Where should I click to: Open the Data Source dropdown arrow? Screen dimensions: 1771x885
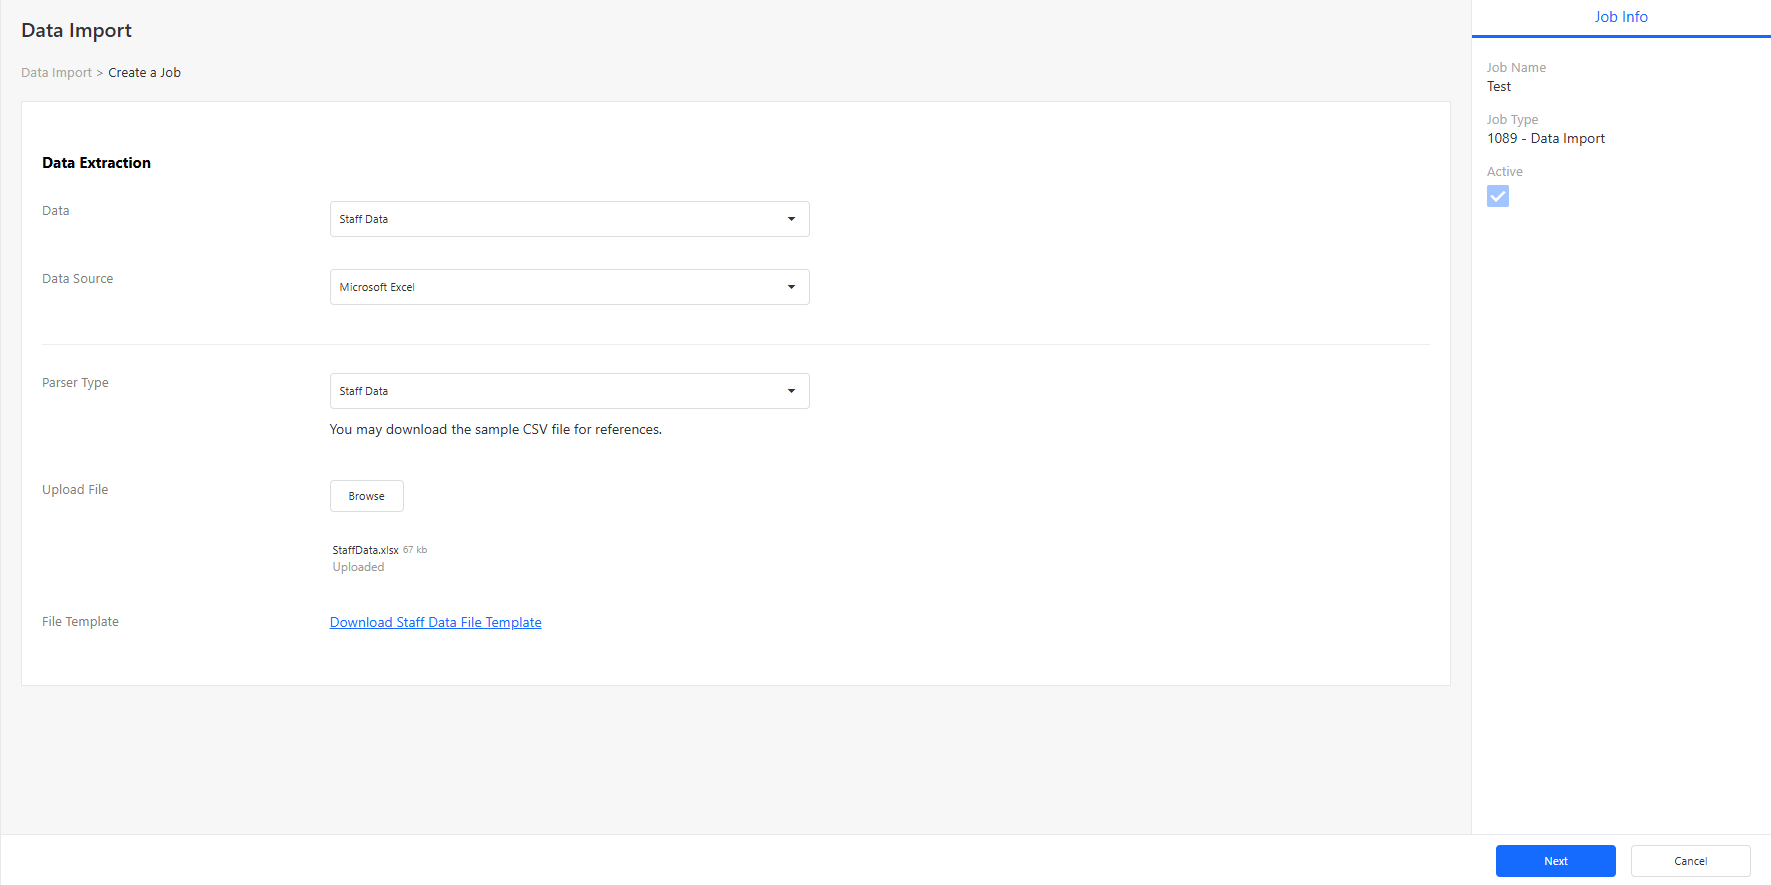click(791, 287)
